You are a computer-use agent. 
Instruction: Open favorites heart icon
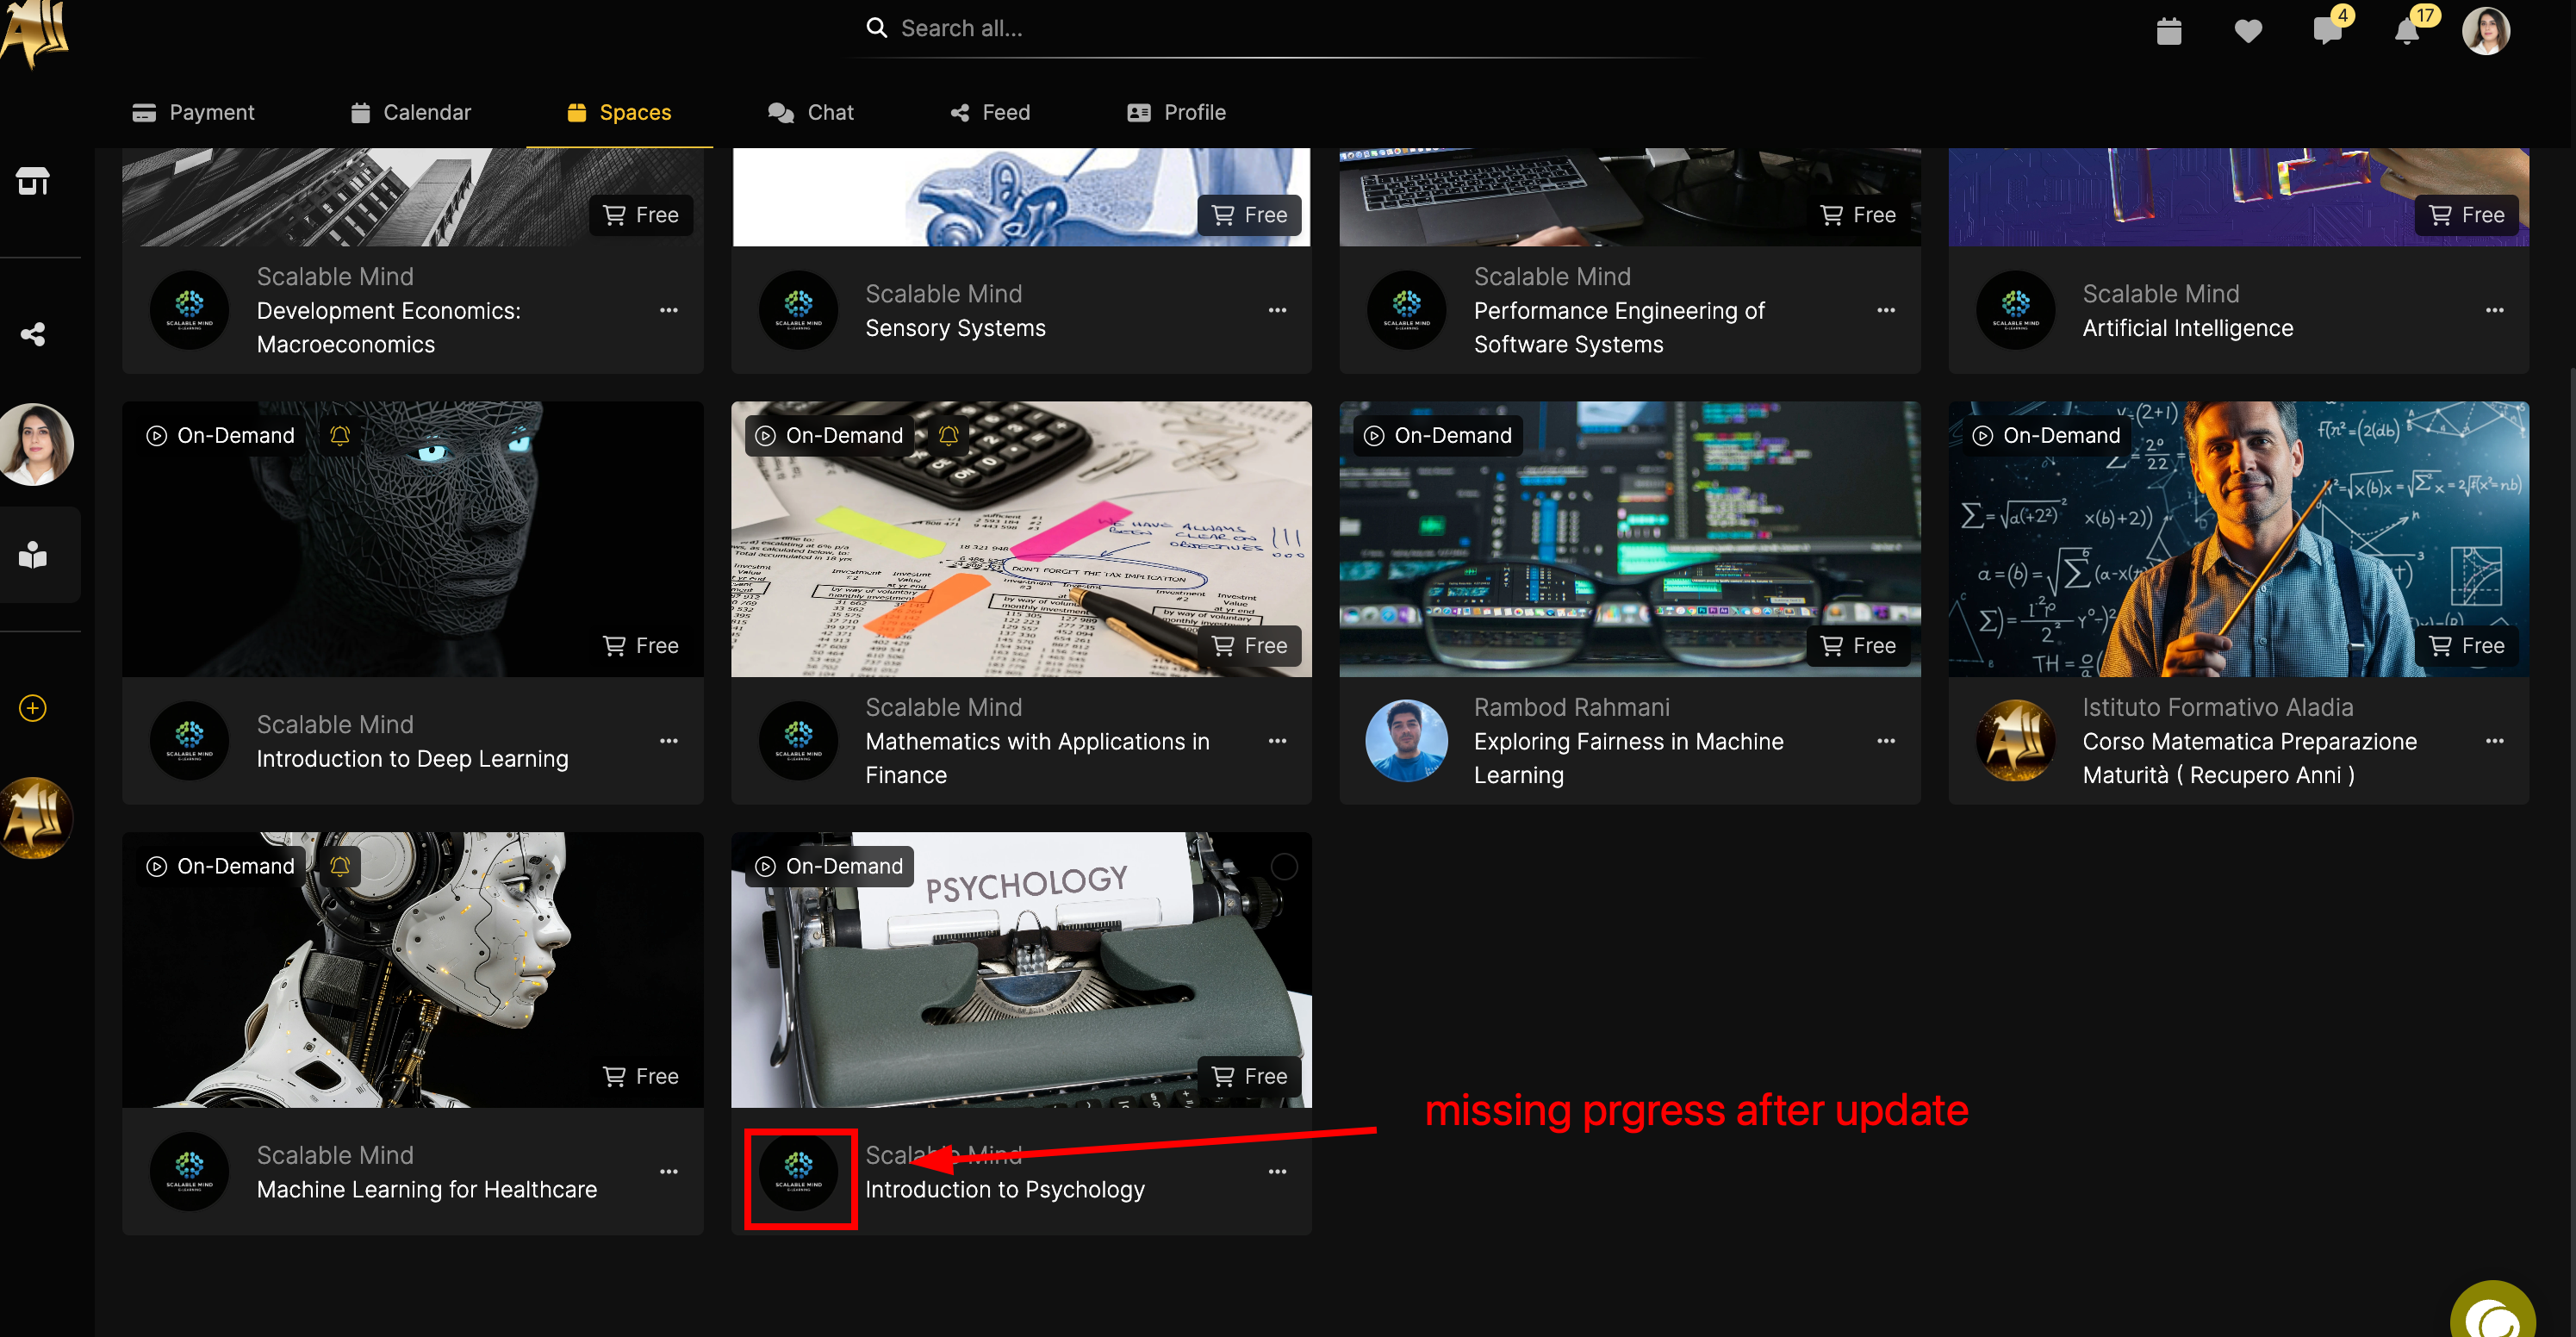[2248, 31]
